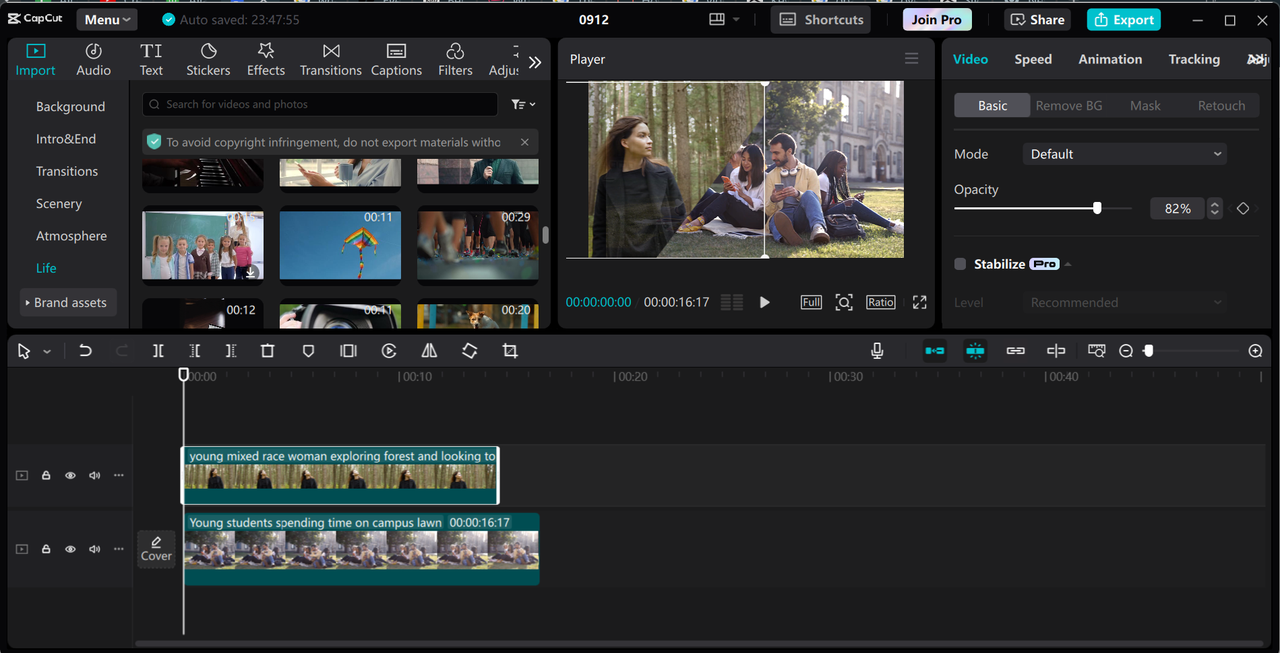This screenshot has width=1280, height=653.
Task: Record a voiceover with the microphone
Action: (x=877, y=351)
